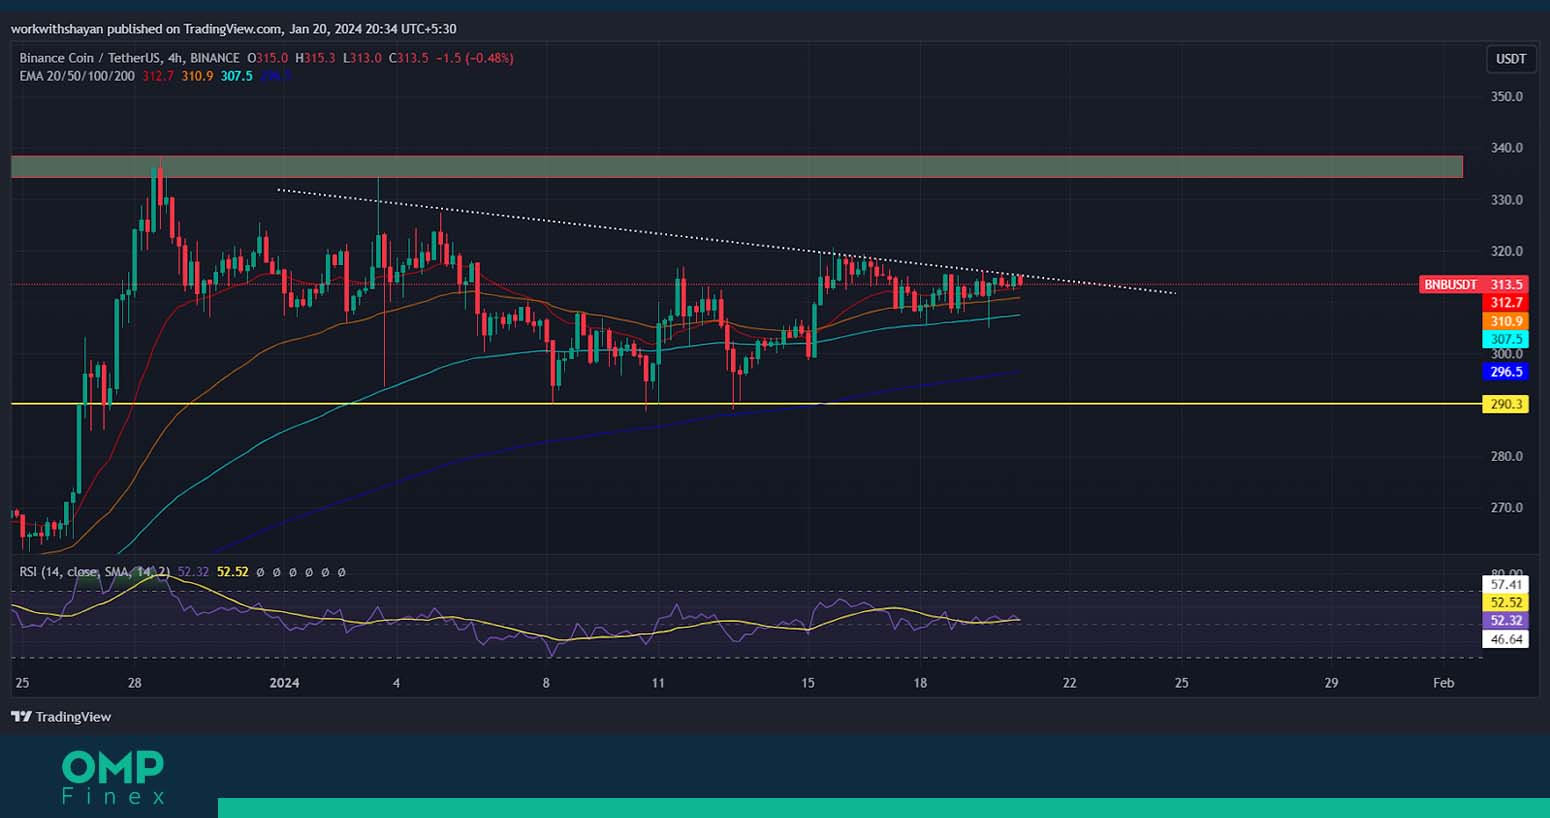Click the 57.41 RSI axis label
The image size is (1550, 818).
point(1506,584)
